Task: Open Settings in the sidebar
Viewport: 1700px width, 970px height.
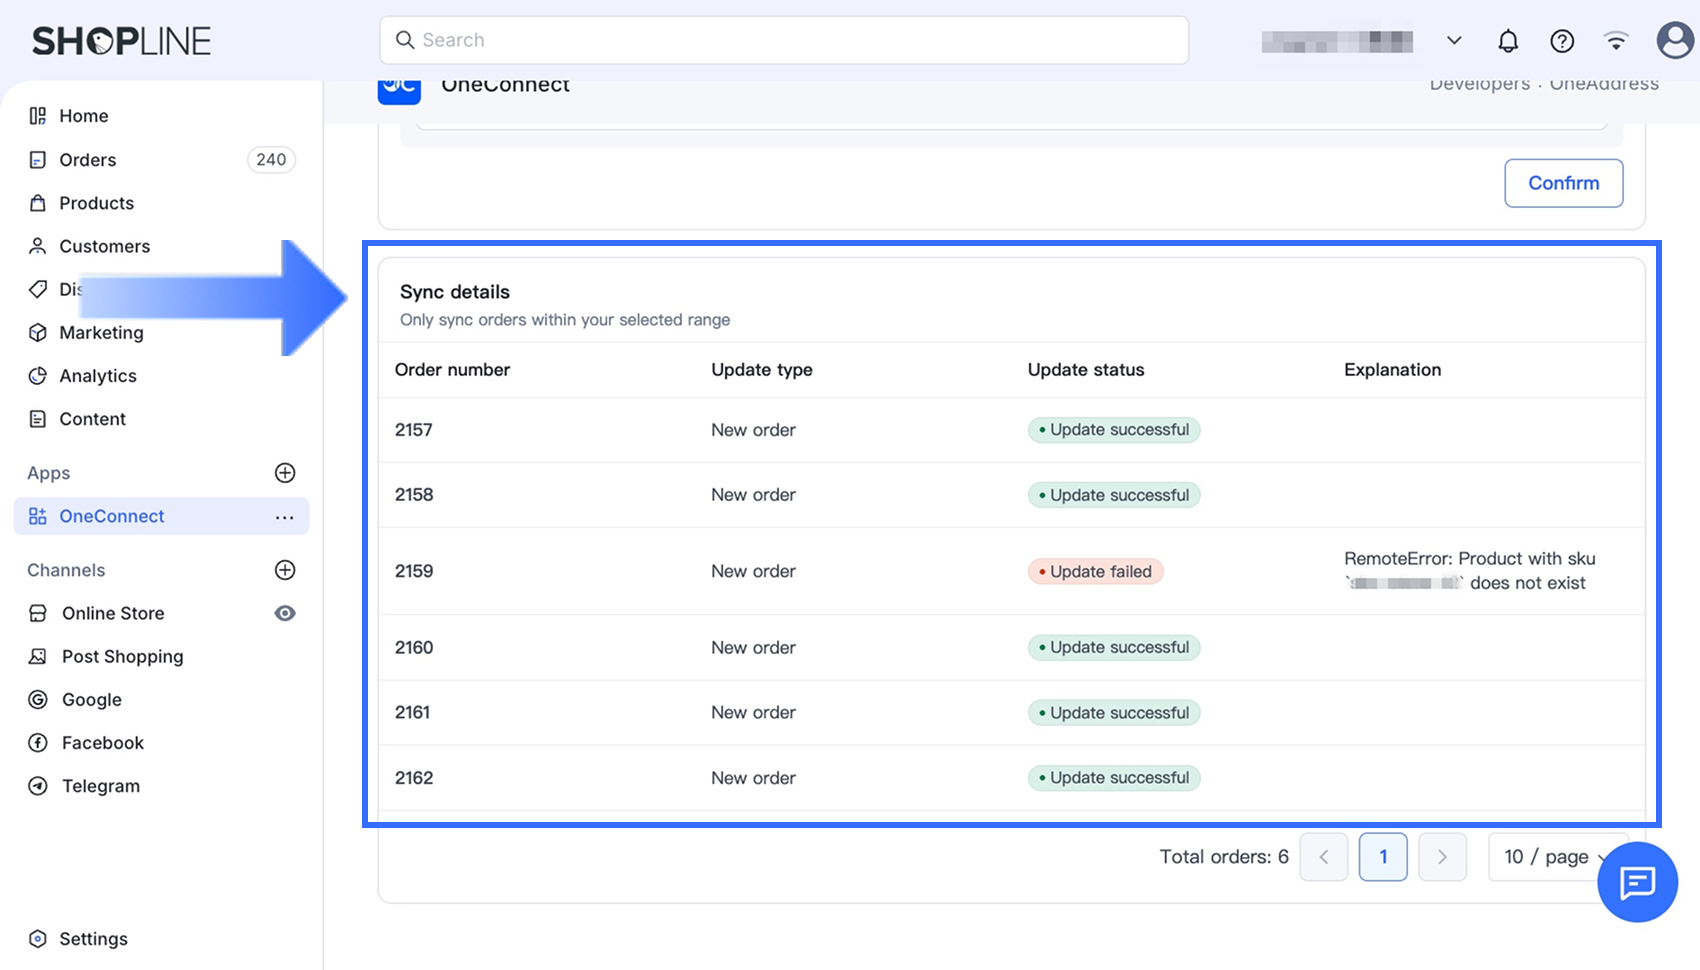Action: coord(93,939)
